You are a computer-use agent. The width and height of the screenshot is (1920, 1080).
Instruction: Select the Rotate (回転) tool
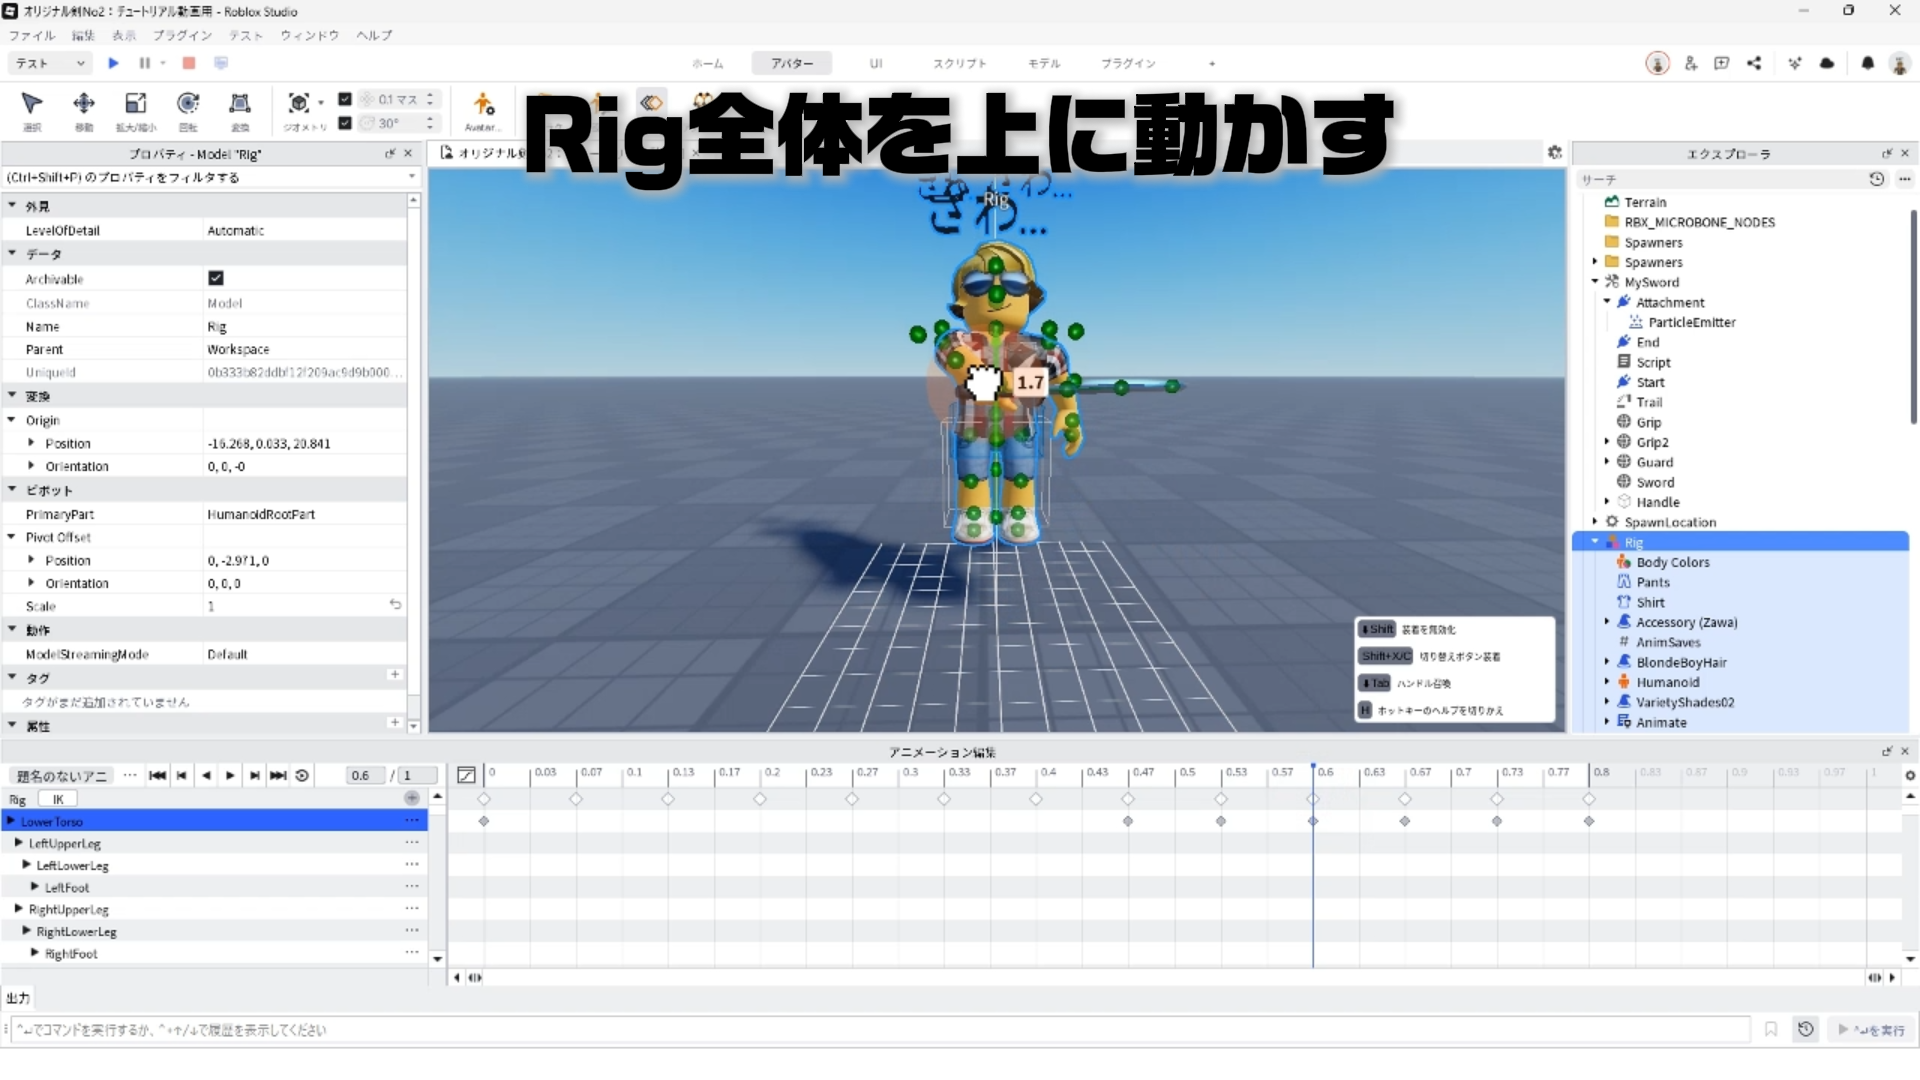click(x=188, y=104)
